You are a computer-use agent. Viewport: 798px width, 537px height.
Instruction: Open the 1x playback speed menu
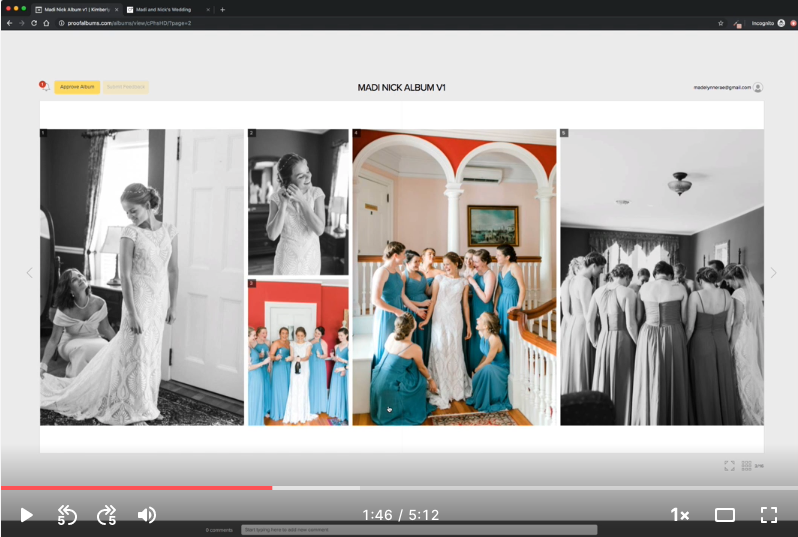(679, 515)
